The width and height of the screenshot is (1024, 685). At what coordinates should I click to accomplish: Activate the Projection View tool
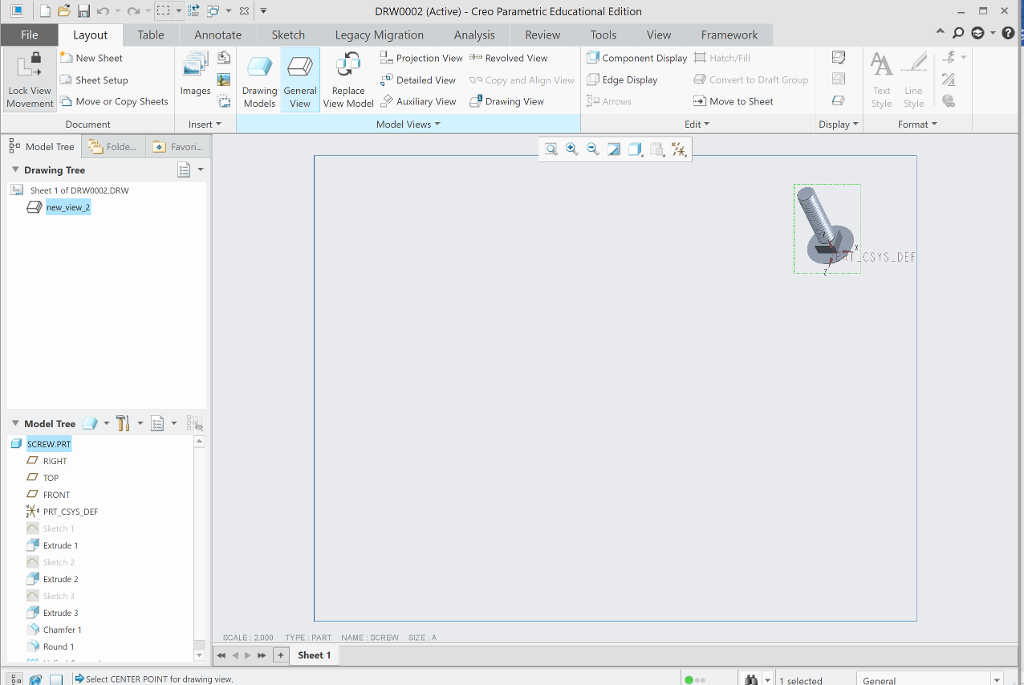(420, 57)
